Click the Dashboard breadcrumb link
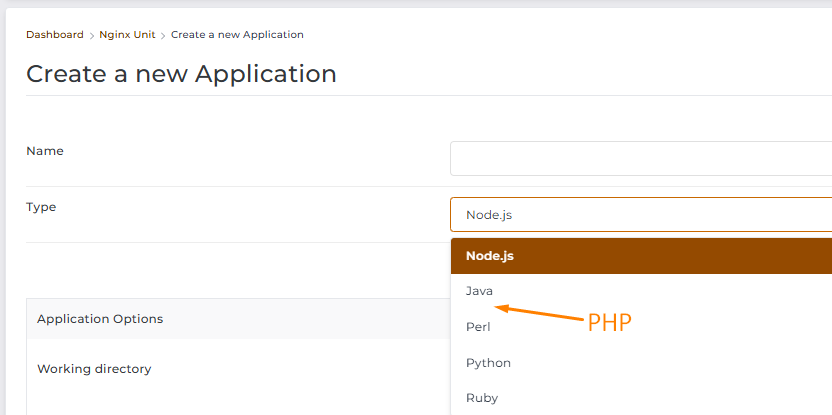832x415 pixels. 55,35
